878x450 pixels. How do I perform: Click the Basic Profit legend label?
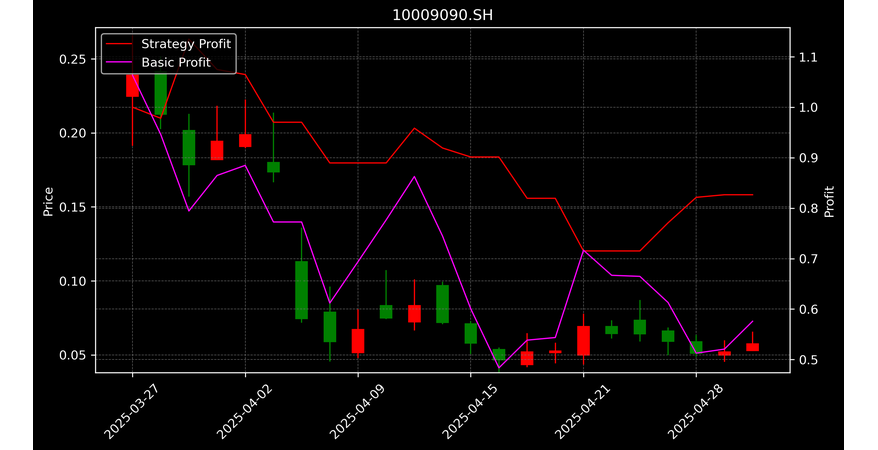pyautogui.click(x=176, y=62)
